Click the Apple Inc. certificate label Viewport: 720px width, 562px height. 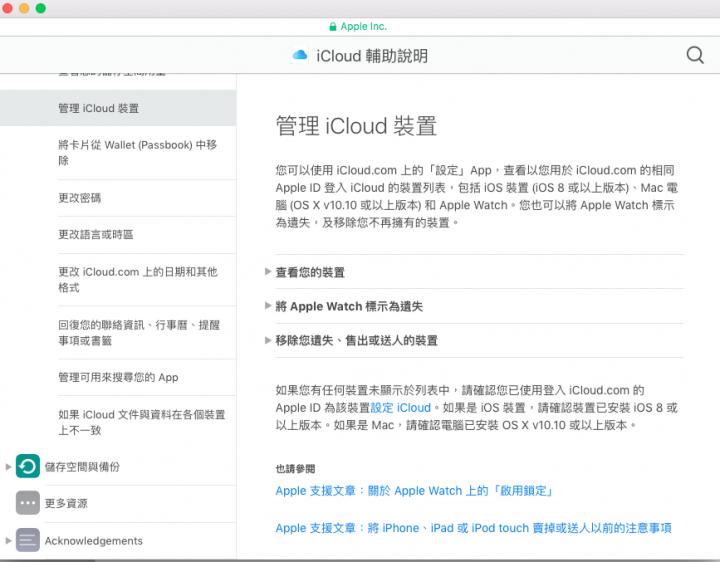(364, 27)
